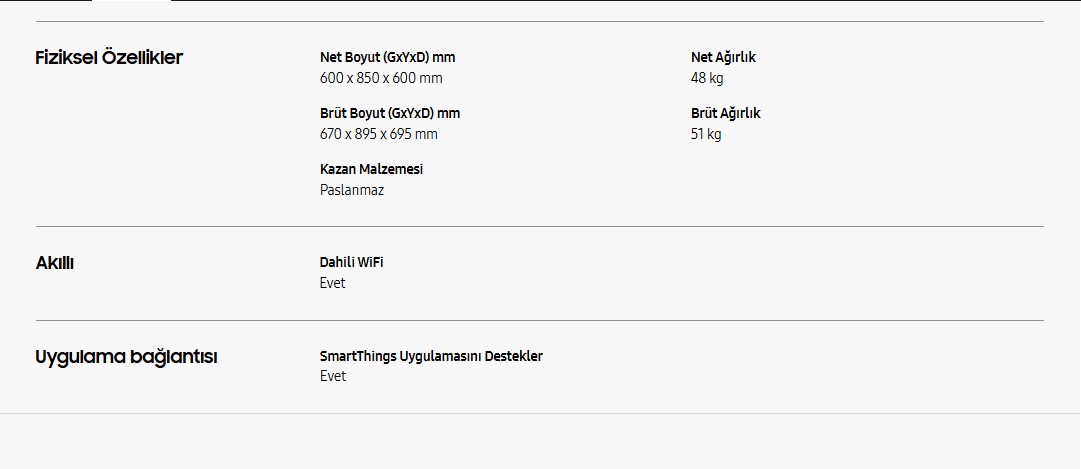Select the Evet value under SmartThings support
The width and height of the screenshot is (1081, 469).
333,376
